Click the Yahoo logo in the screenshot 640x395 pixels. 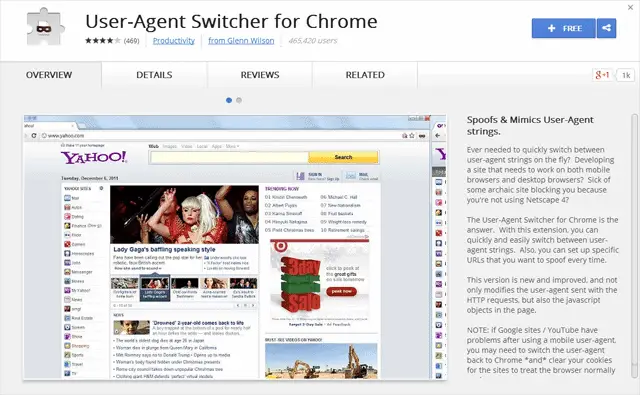point(94,157)
